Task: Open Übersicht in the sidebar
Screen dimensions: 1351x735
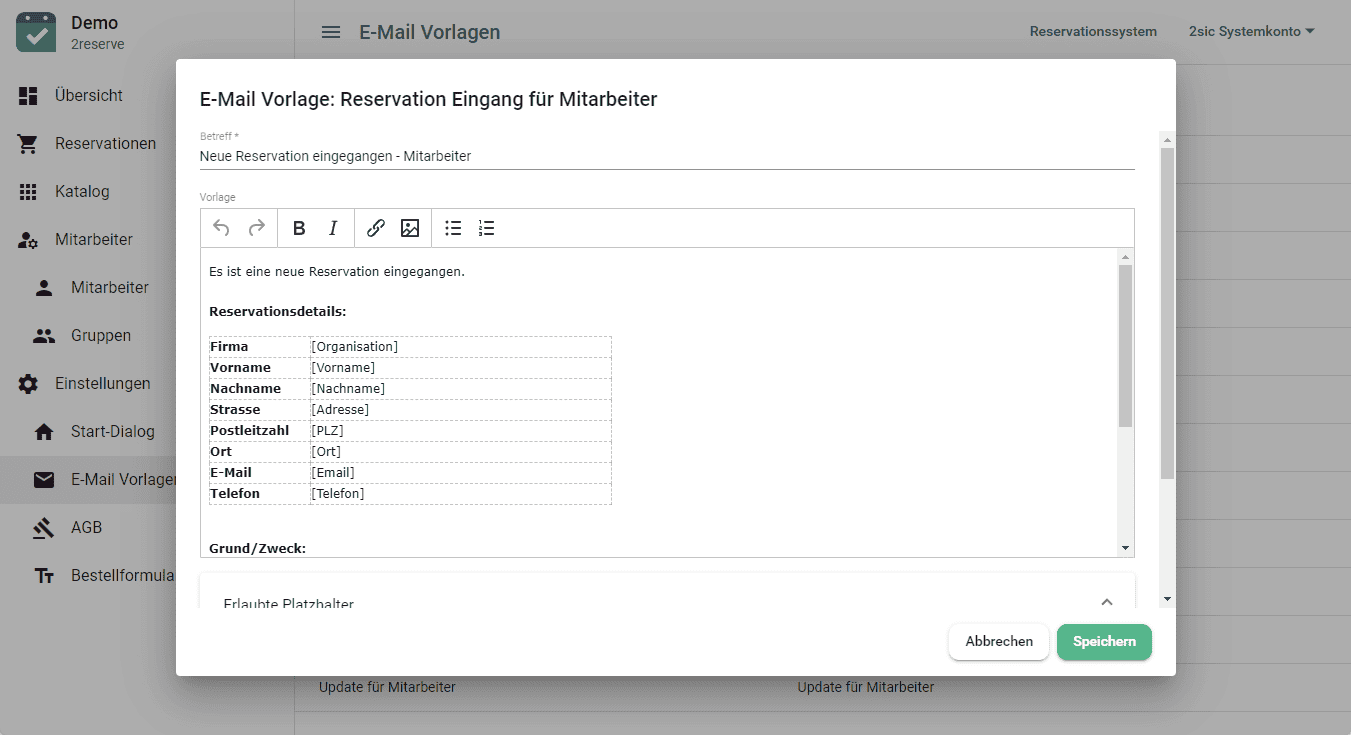Action: tap(88, 96)
